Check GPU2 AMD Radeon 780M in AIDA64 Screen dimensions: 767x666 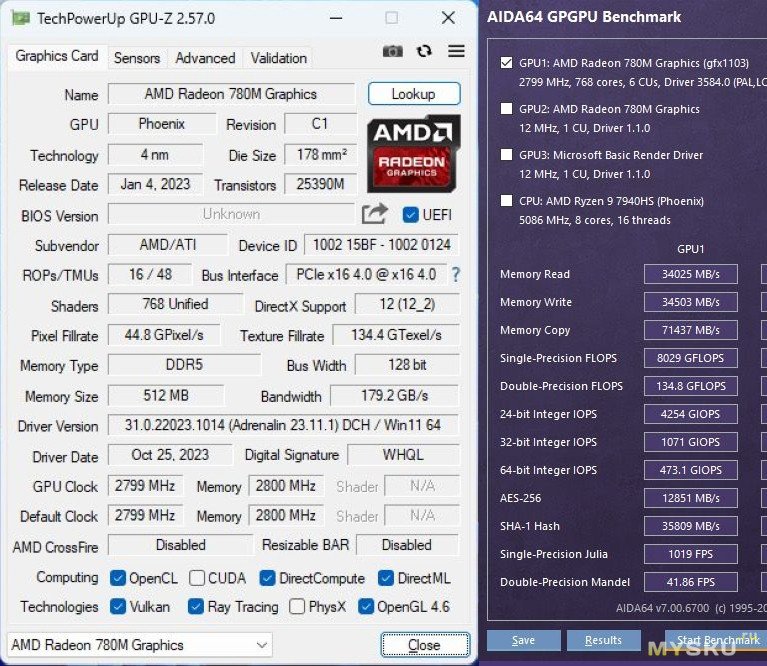[507, 109]
